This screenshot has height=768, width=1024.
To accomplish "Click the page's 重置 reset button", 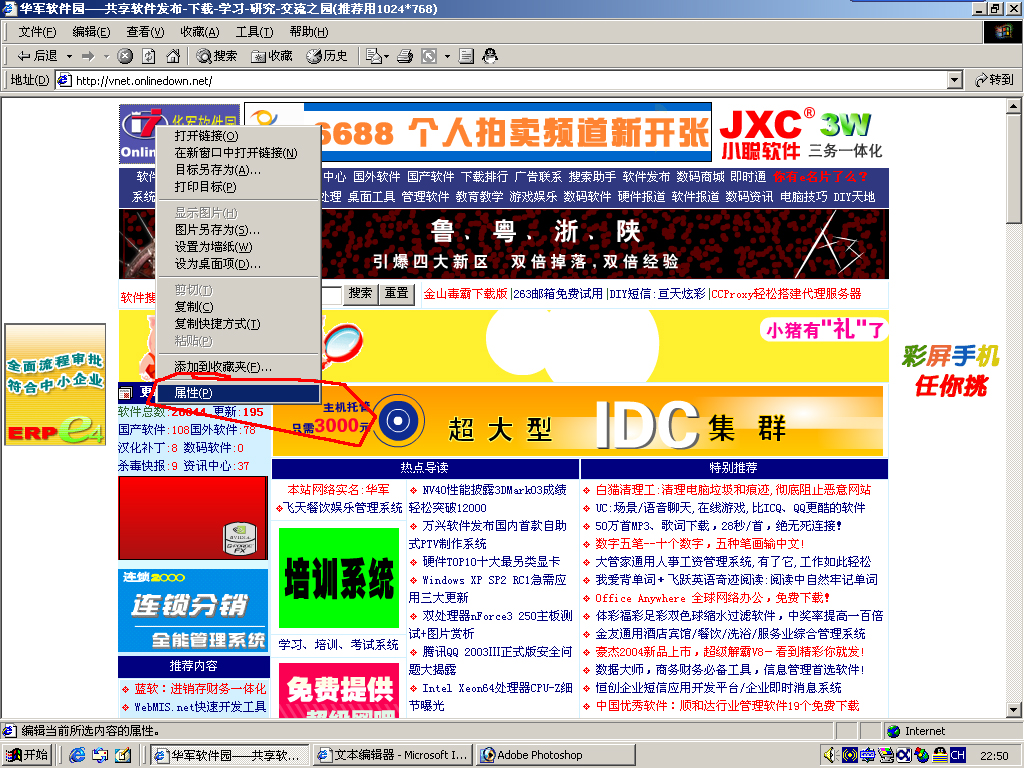I will 396,293.
